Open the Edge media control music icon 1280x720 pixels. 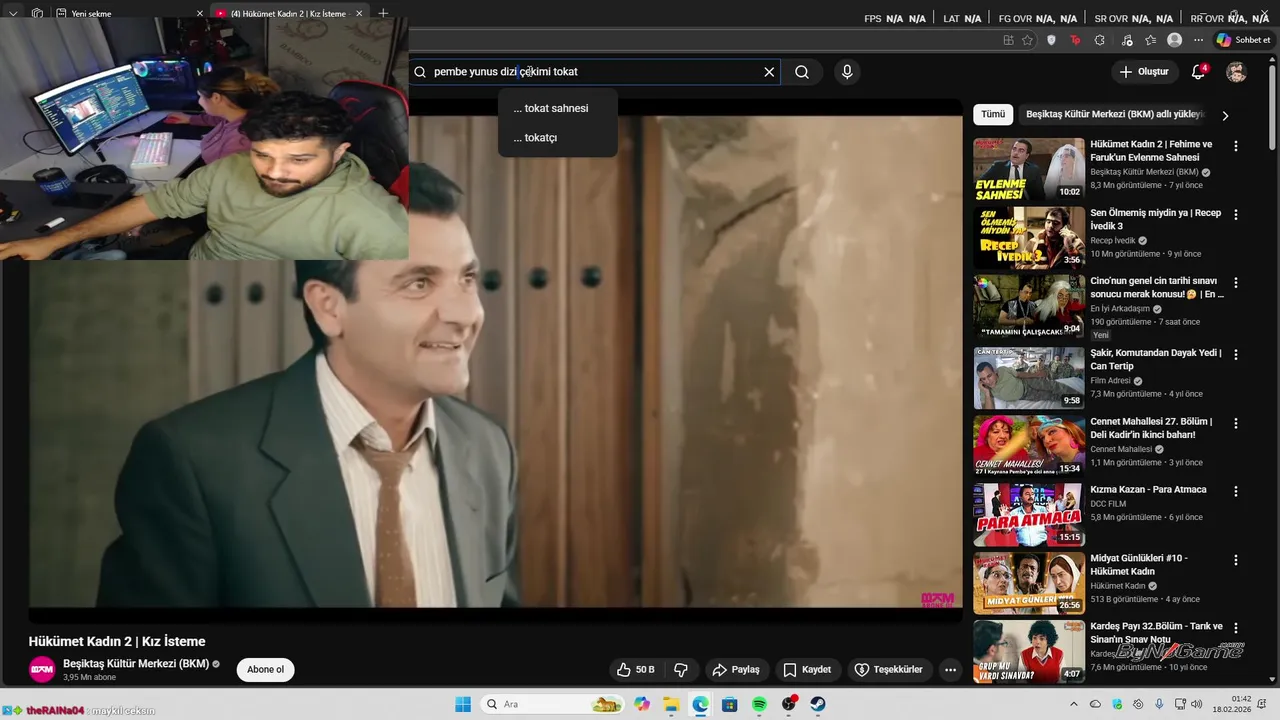pos(1127,40)
